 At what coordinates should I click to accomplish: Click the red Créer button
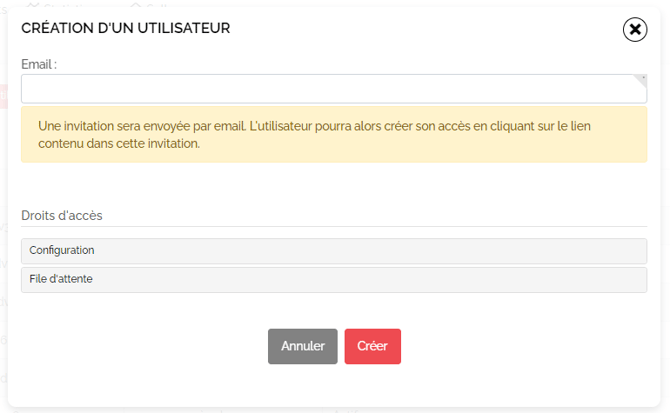373,346
